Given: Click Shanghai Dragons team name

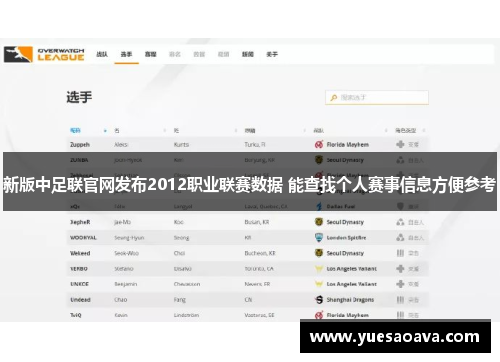Looking at the screenshot, I should coord(350,300).
